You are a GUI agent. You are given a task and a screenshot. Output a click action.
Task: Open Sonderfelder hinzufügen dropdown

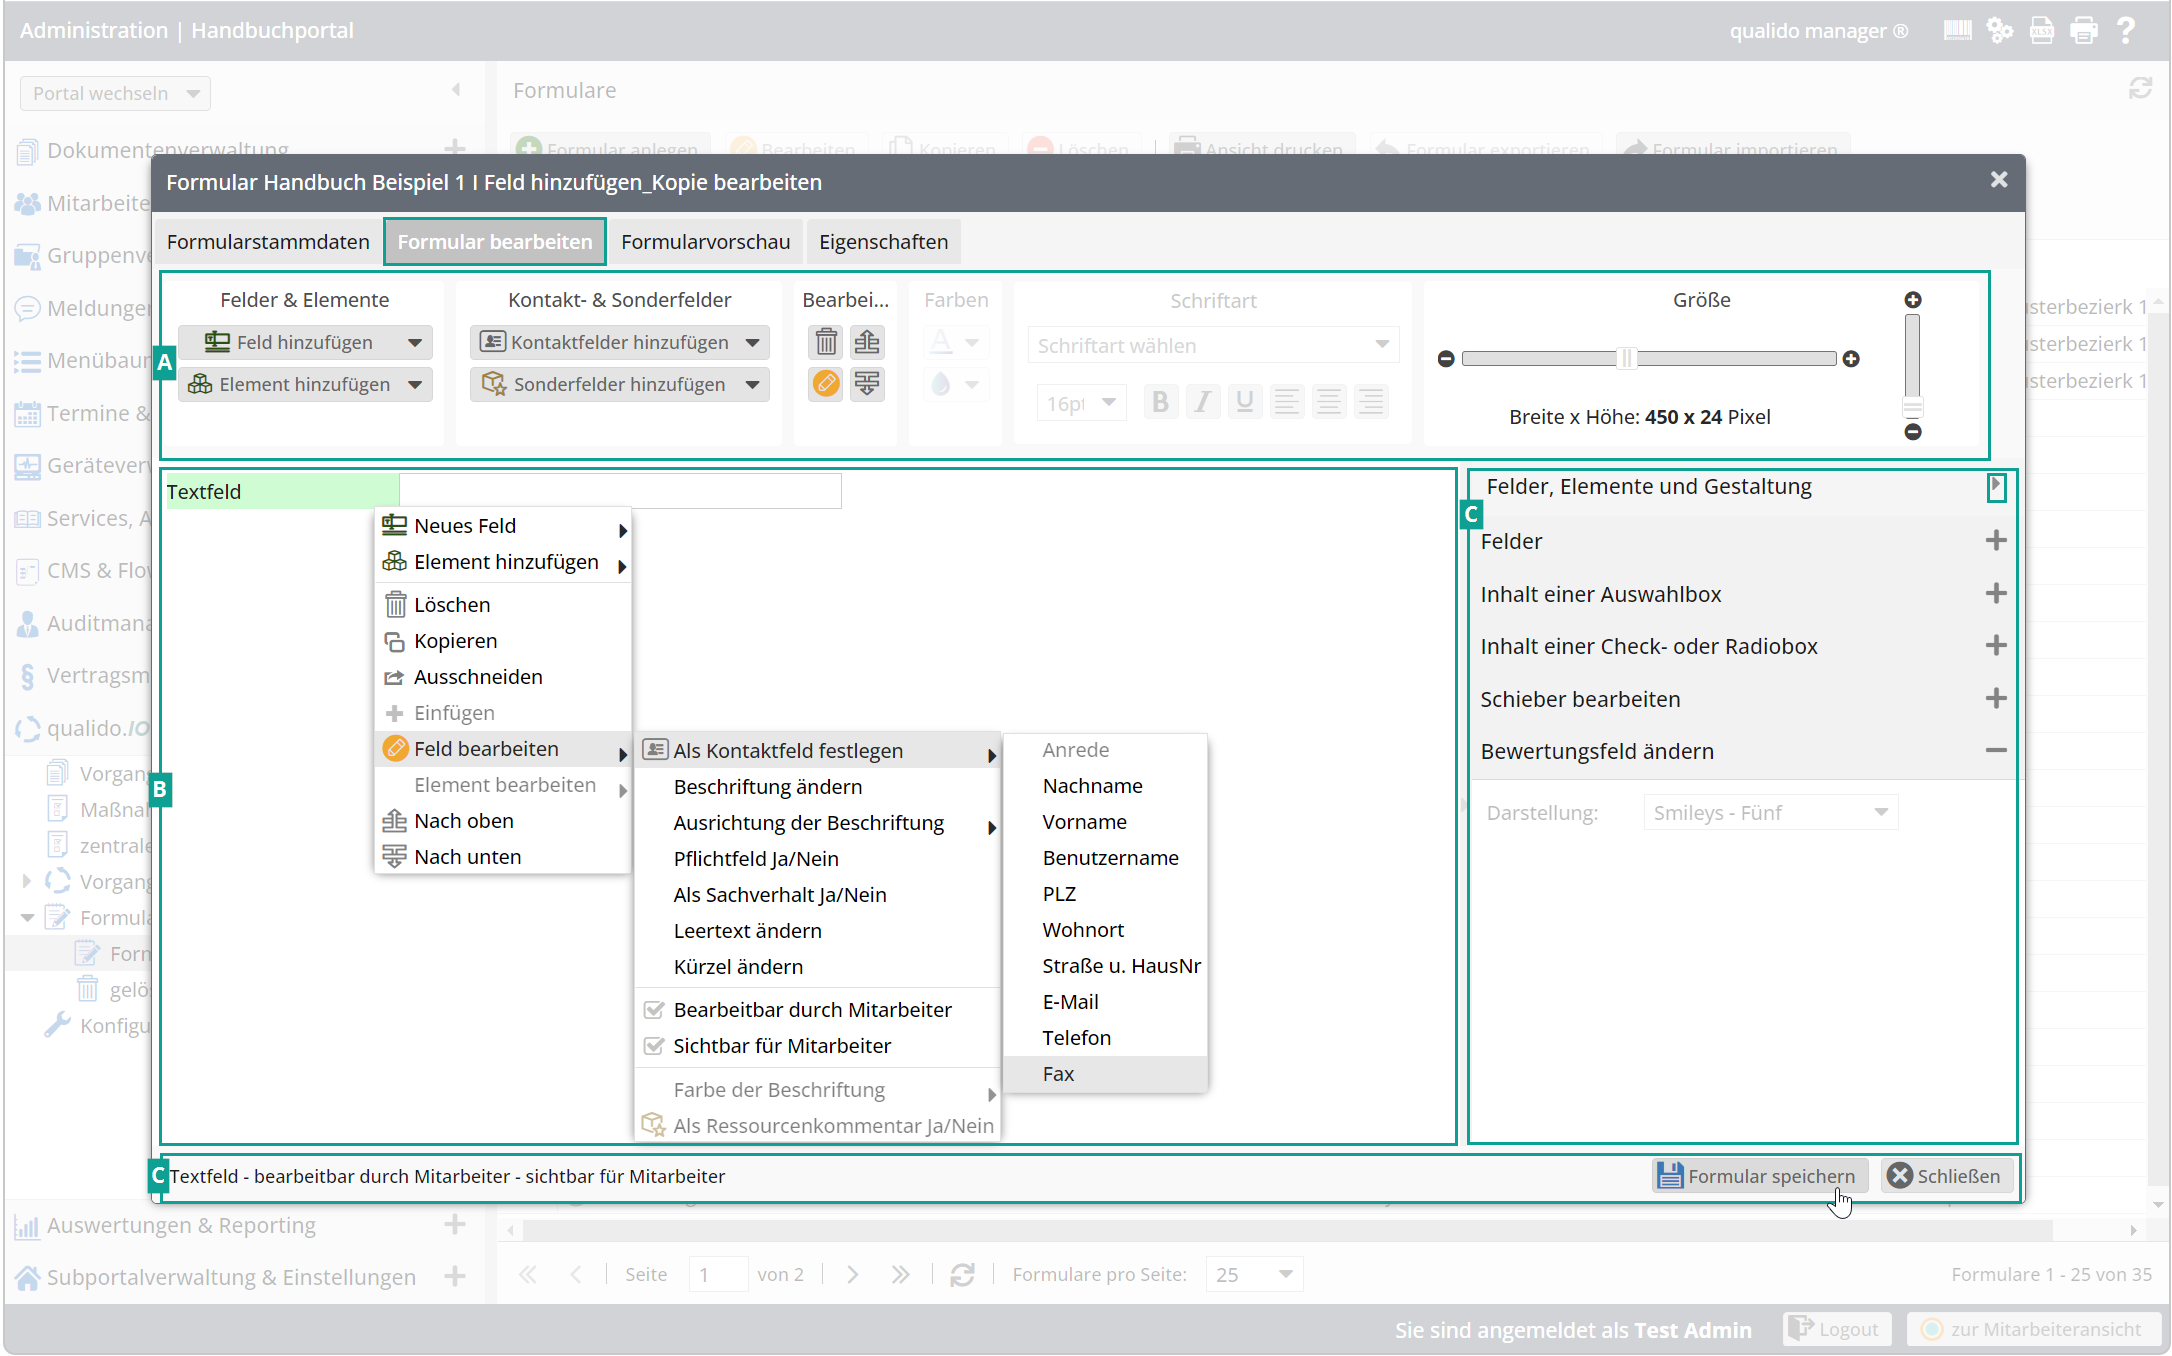pos(620,384)
